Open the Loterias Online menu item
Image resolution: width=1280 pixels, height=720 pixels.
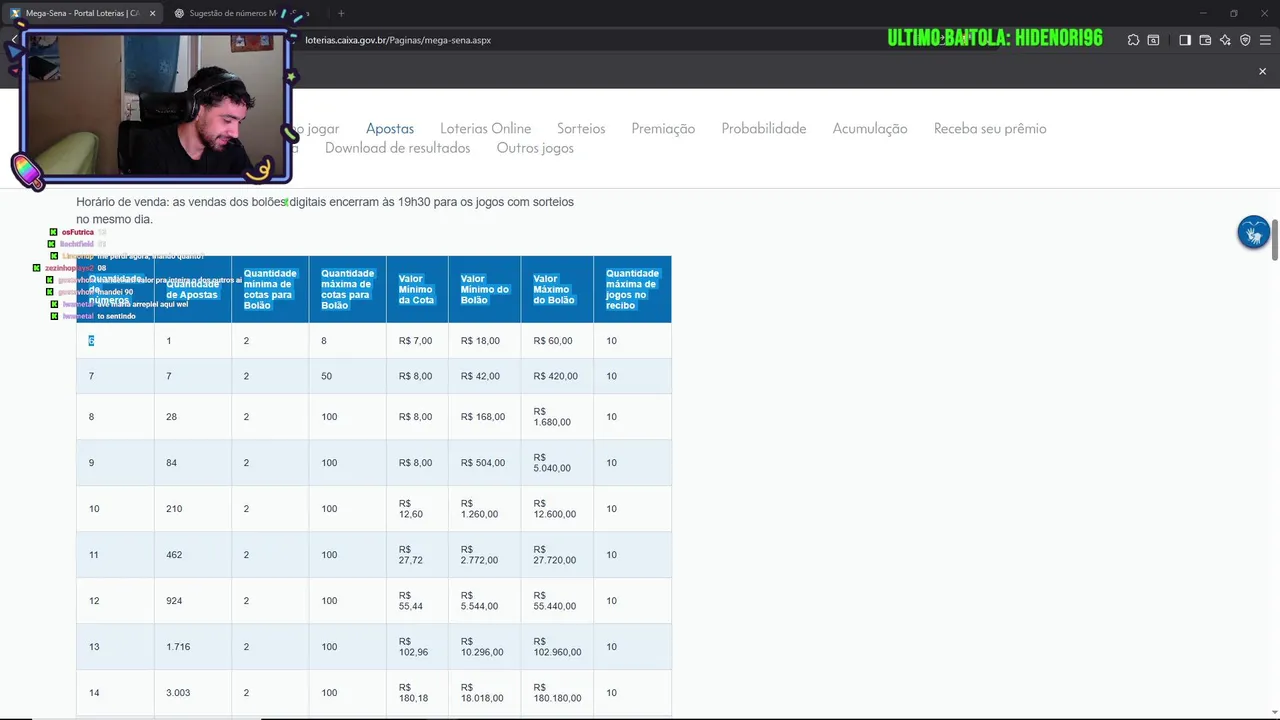(x=485, y=128)
